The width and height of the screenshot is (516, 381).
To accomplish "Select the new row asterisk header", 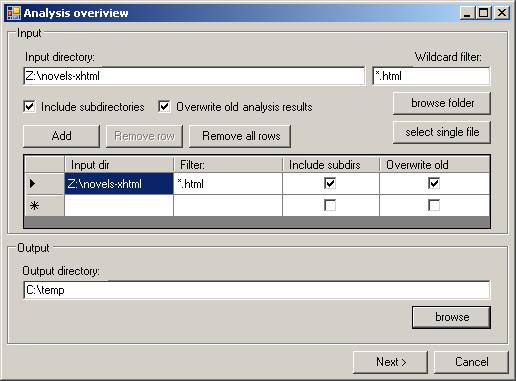I will pyautogui.click(x=45, y=205).
